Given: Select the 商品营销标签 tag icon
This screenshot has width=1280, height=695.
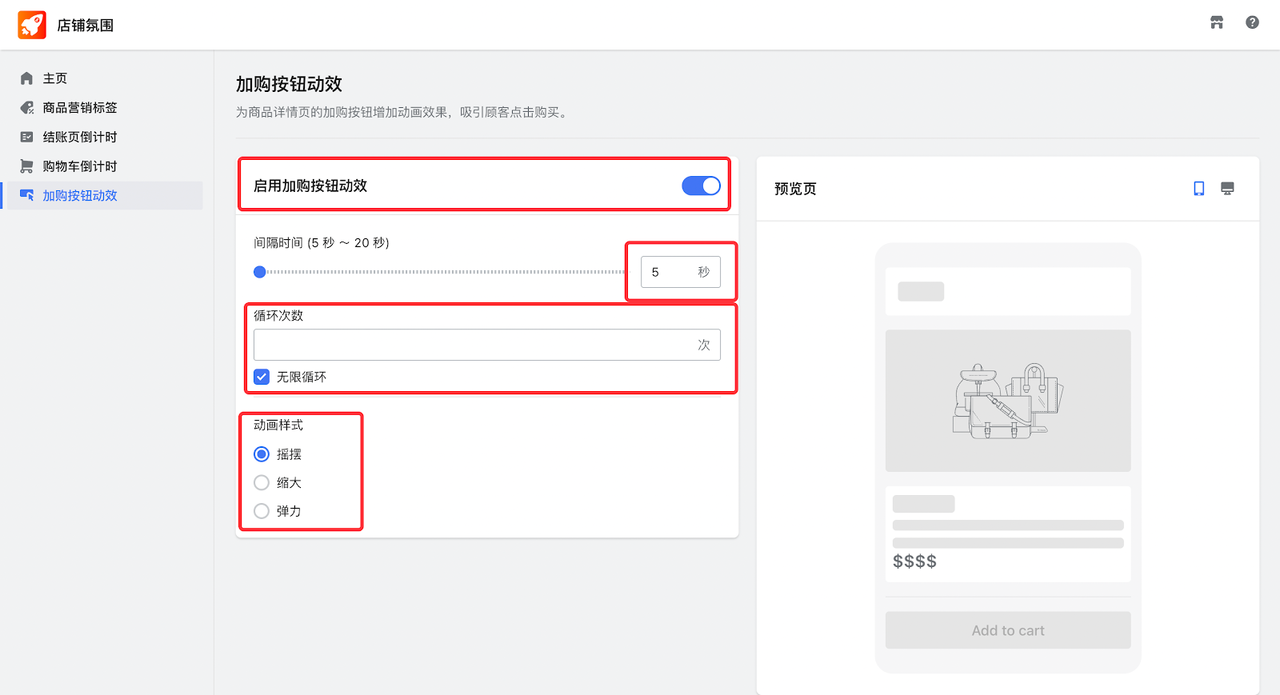Looking at the screenshot, I should (x=25, y=107).
